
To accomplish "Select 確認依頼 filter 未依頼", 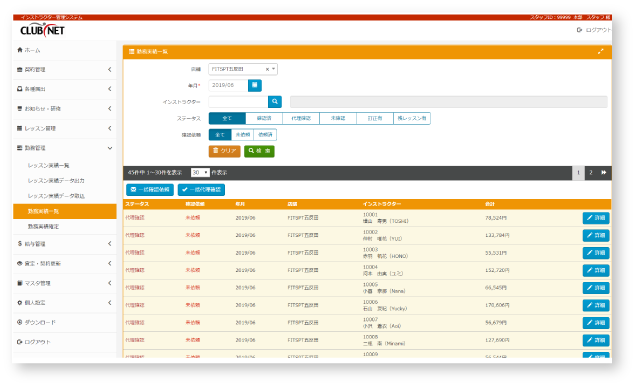I will (243, 135).
